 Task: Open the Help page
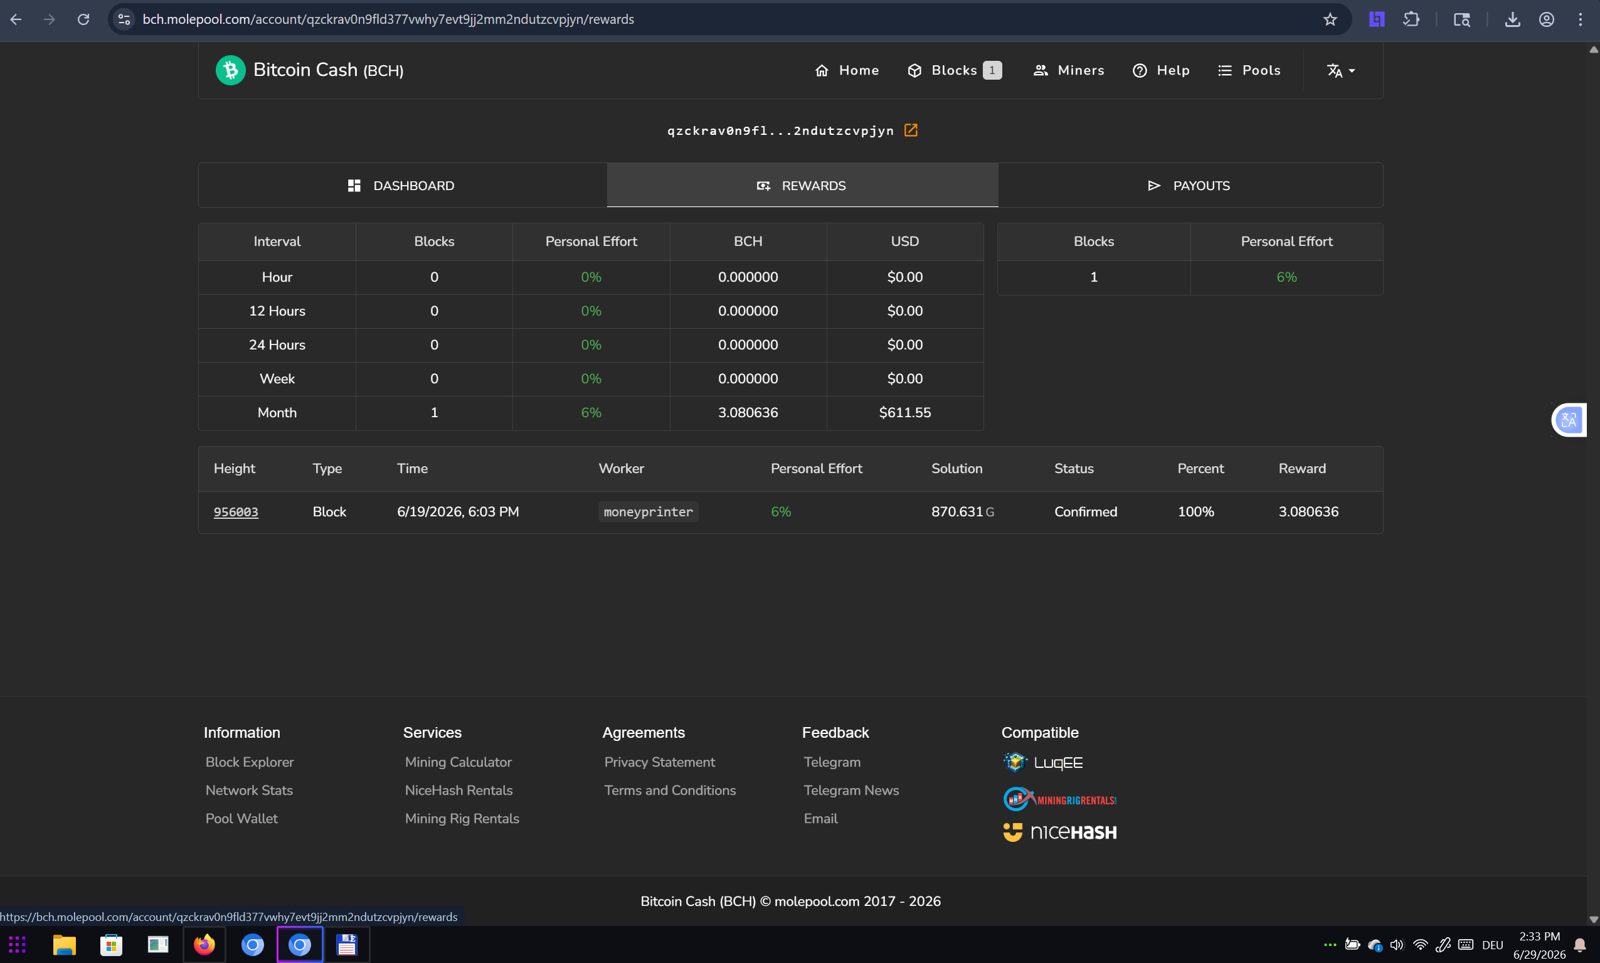point(1161,70)
